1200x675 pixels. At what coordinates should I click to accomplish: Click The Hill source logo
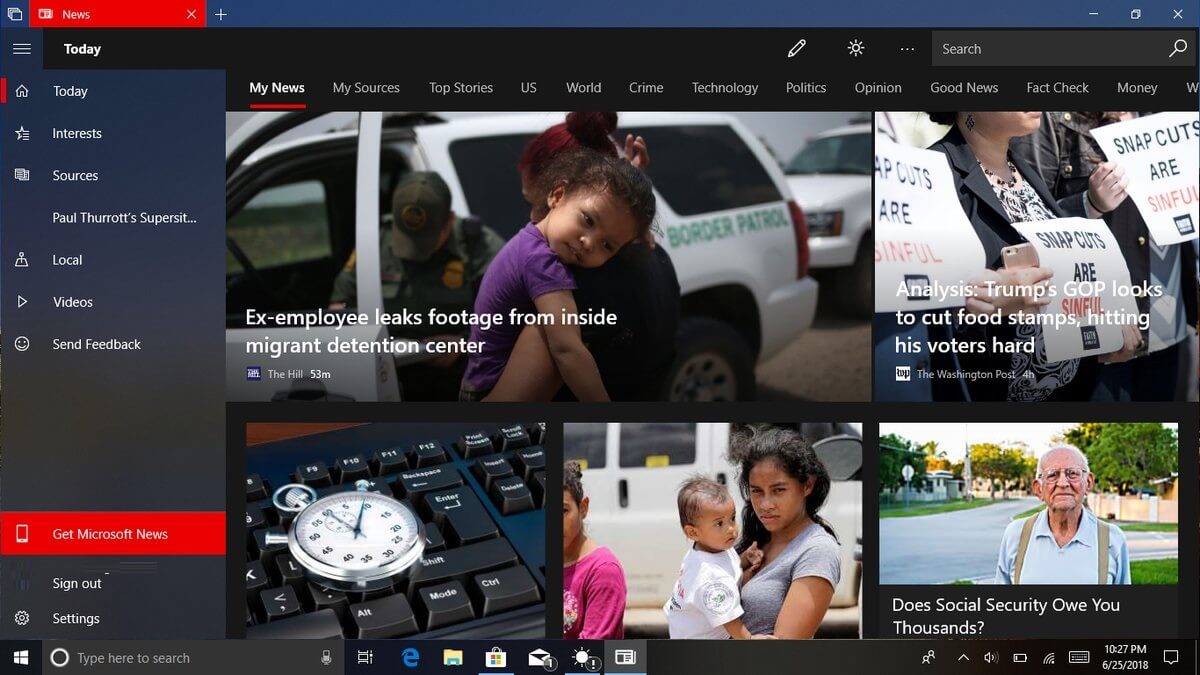click(253, 374)
